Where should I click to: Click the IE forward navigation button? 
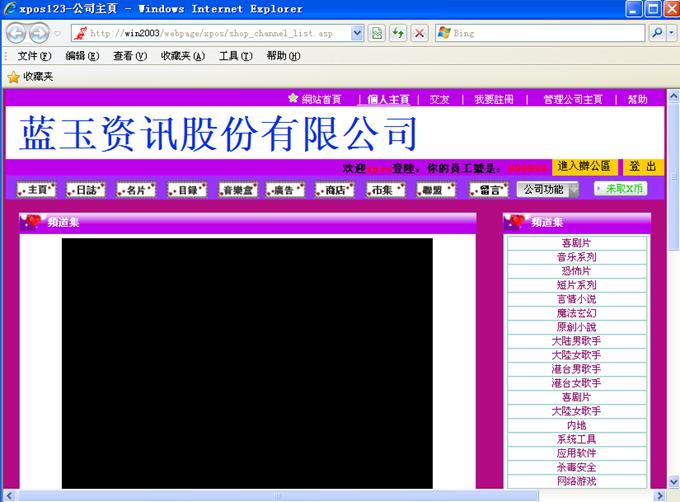pos(40,33)
